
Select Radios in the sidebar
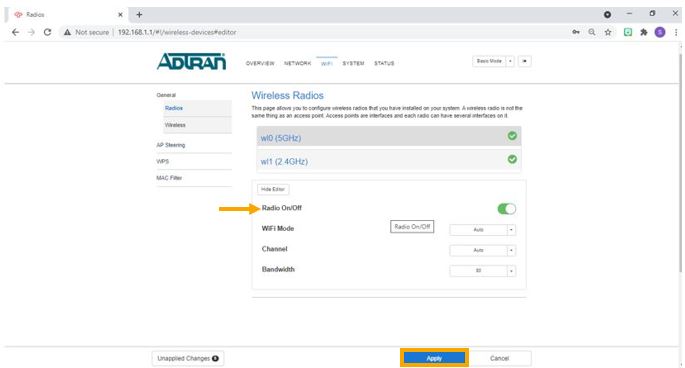197,108
